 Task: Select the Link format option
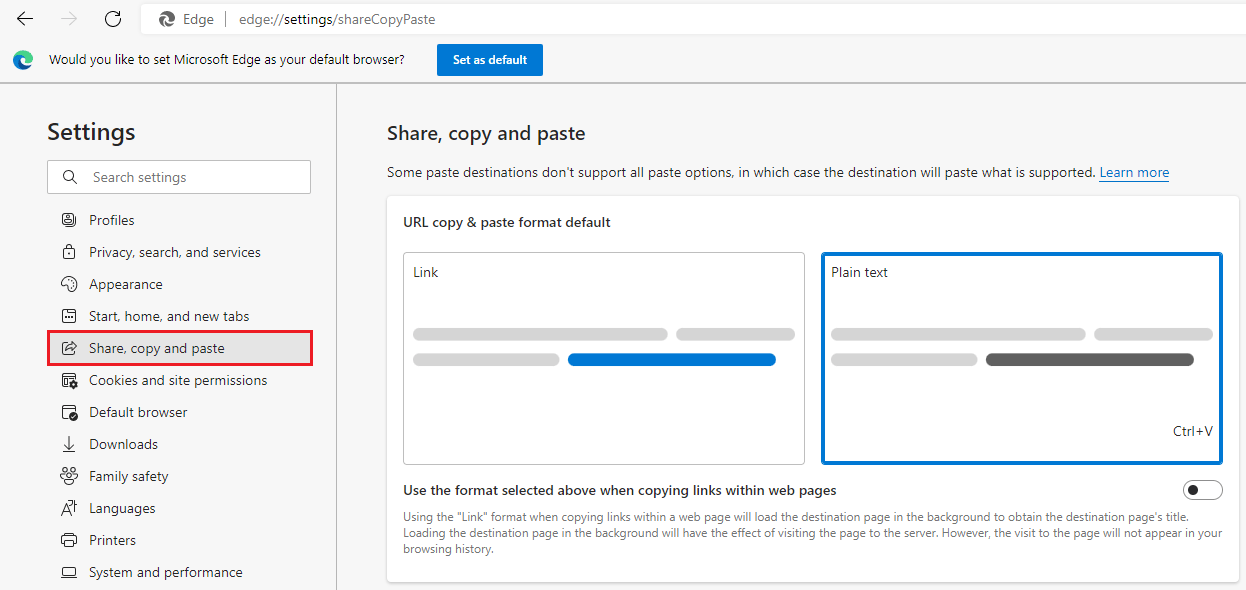pyautogui.click(x=603, y=358)
